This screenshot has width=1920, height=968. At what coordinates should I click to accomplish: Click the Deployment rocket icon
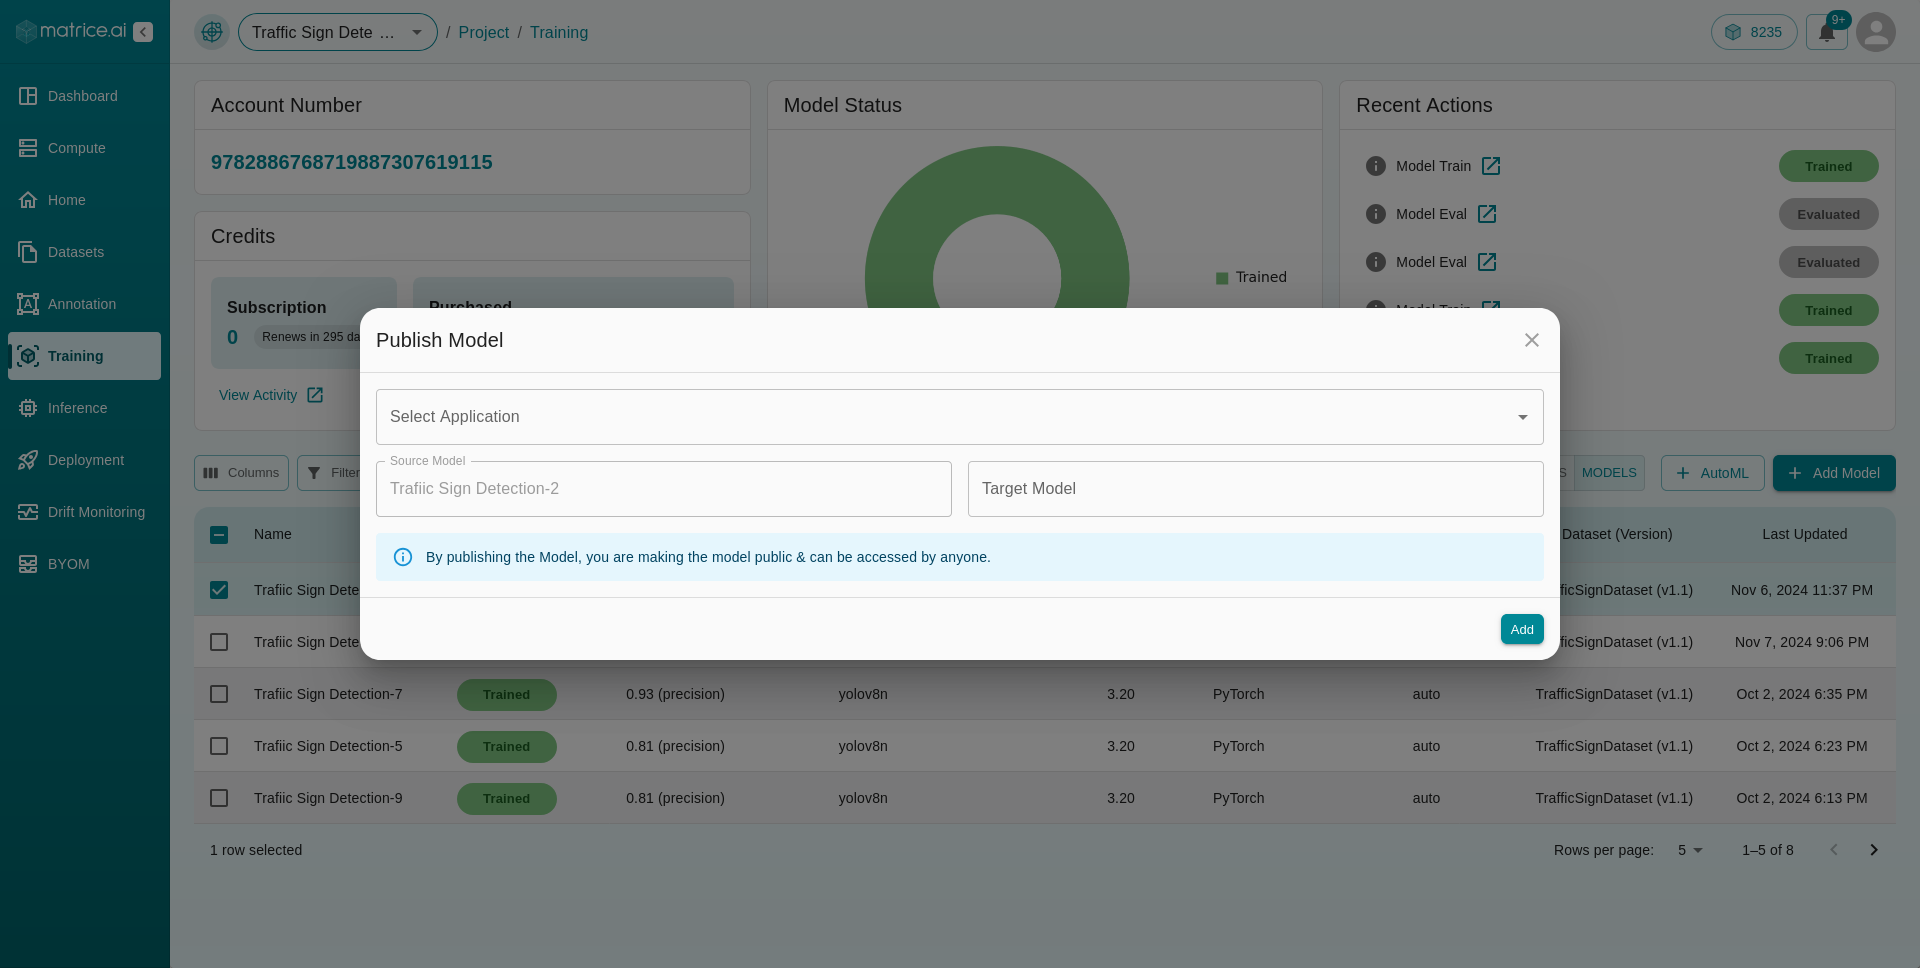pos(28,460)
